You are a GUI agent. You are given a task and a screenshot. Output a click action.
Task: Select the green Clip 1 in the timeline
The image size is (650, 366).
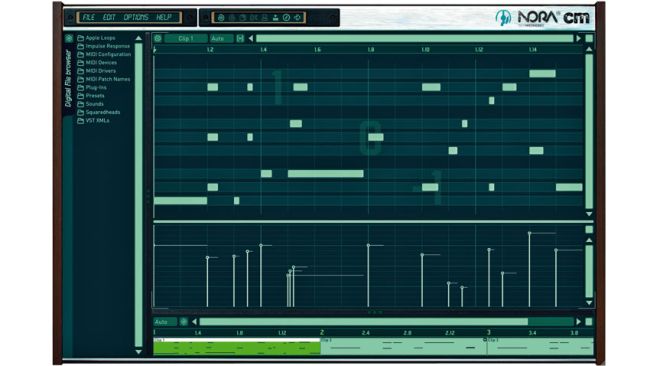click(237, 347)
